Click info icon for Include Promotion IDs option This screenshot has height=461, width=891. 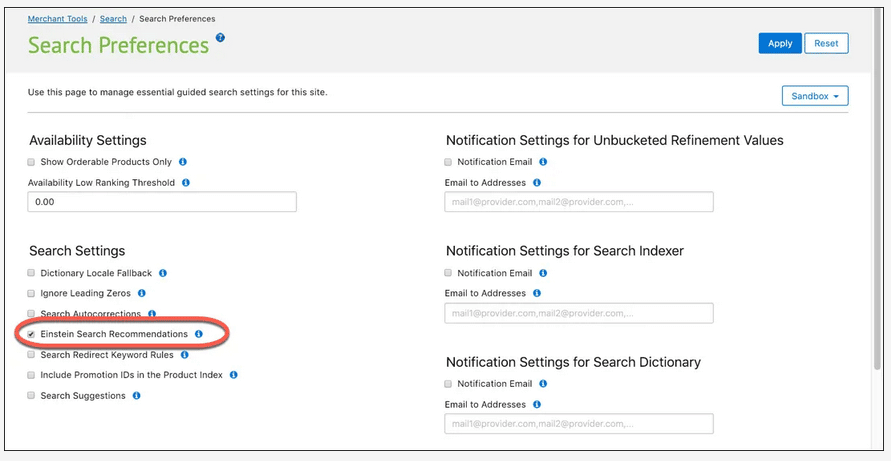tap(234, 375)
